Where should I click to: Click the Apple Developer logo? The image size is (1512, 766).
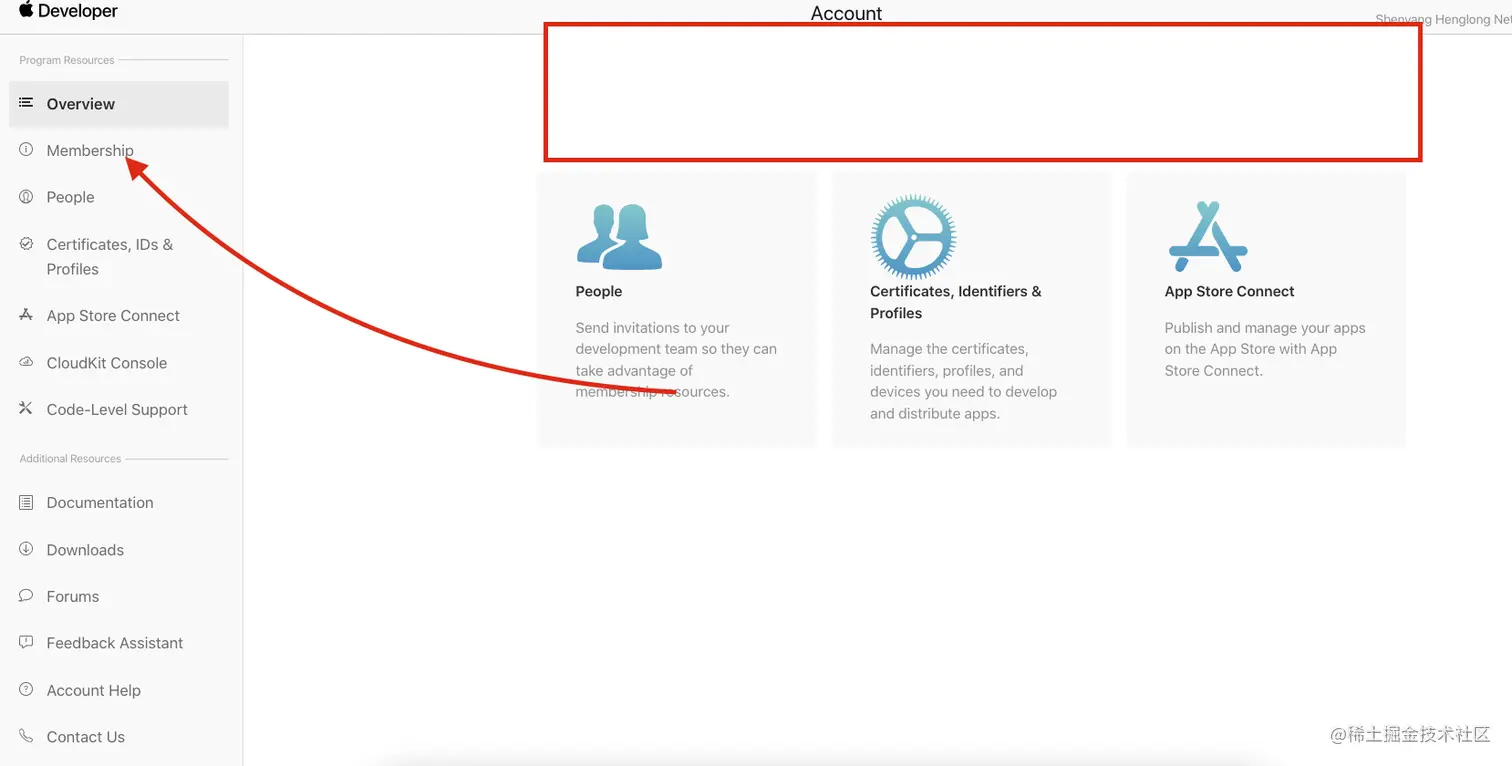(x=68, y=11)
